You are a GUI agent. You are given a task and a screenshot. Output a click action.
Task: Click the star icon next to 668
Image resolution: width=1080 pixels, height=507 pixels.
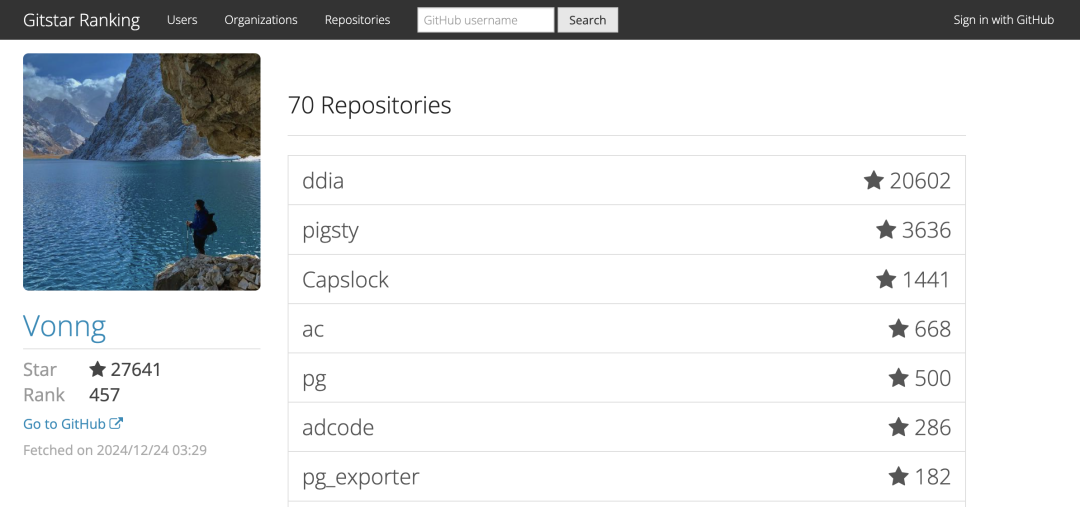(x=899, y=329)
